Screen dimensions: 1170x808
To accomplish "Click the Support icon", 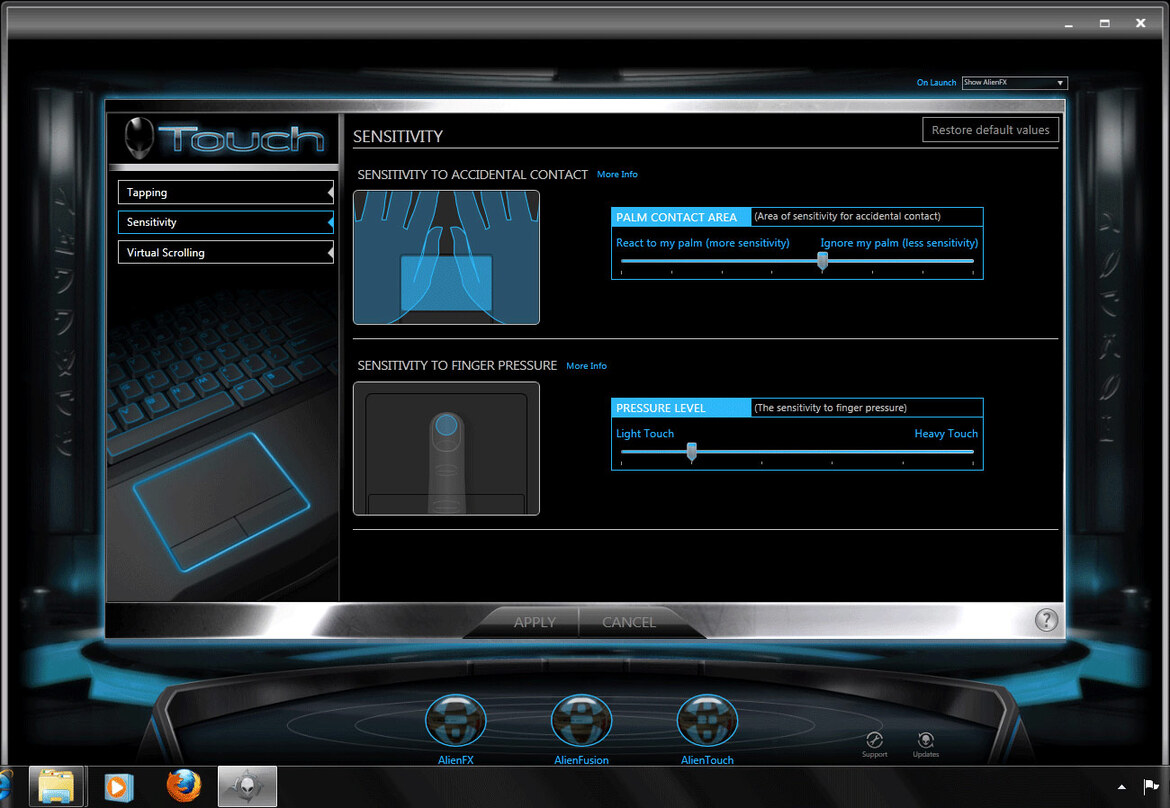I will [x=875, y=744].
